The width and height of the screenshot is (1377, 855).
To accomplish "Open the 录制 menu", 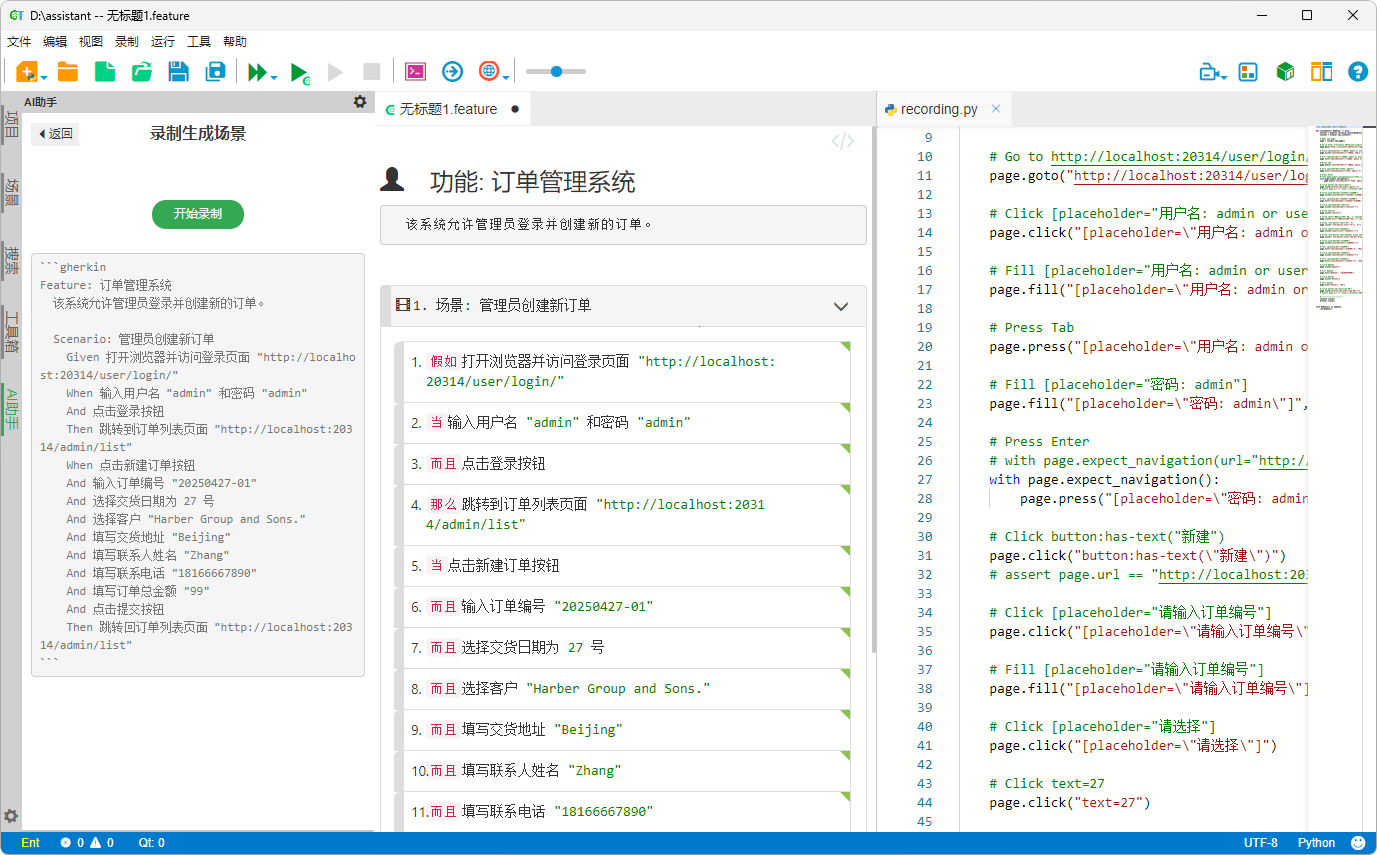I will click(127, 42).
